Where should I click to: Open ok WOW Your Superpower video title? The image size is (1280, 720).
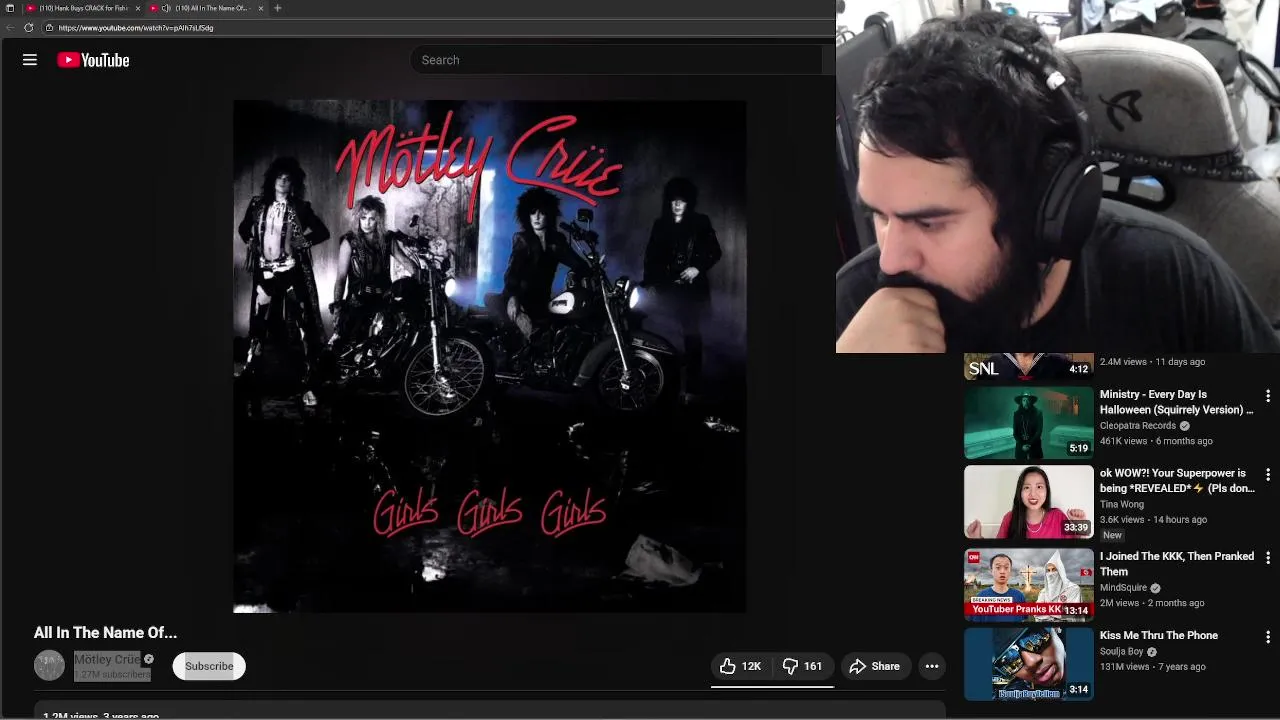point(1177,481)
